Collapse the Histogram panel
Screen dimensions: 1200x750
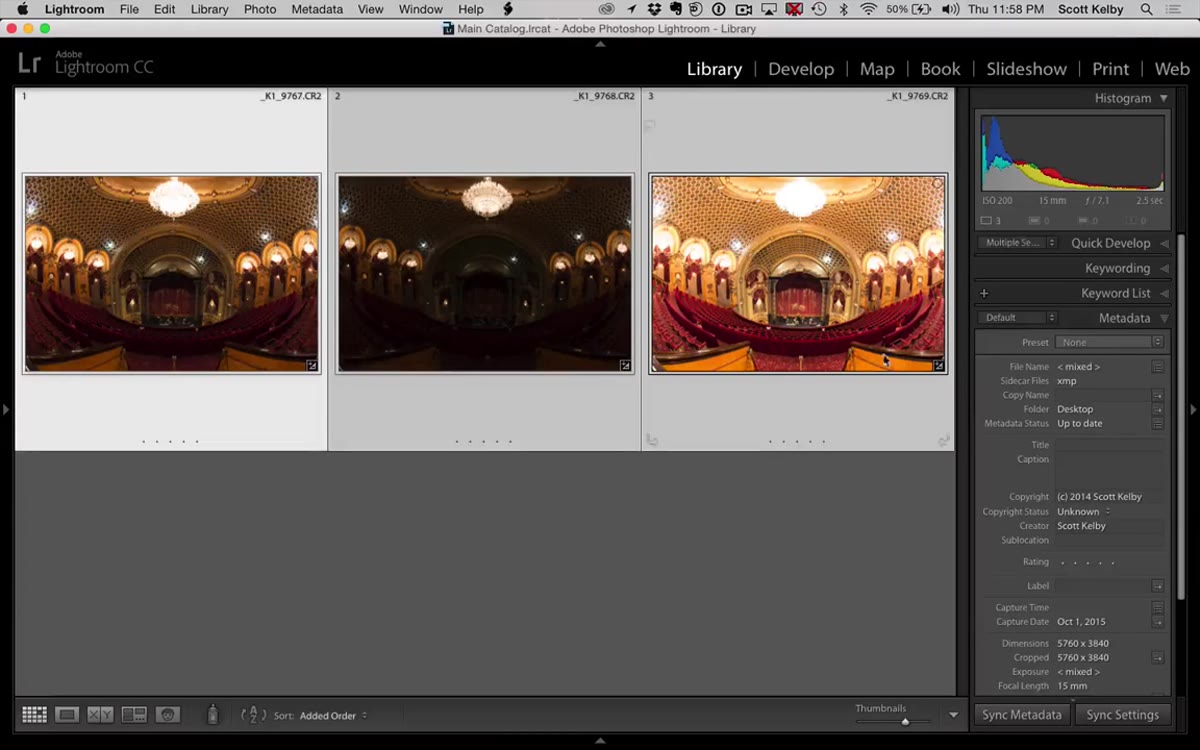pyautogui.click(x=1163, y=99)
